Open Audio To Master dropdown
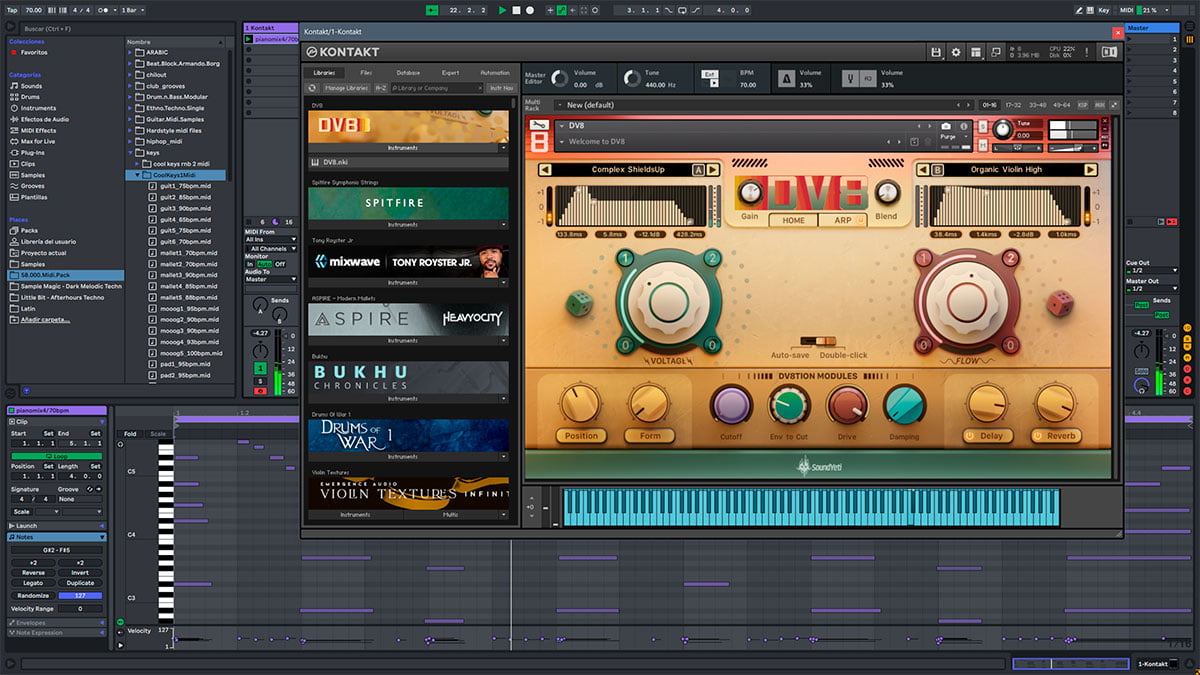This screenshot has width=1200, height=675. pos(271,279)
